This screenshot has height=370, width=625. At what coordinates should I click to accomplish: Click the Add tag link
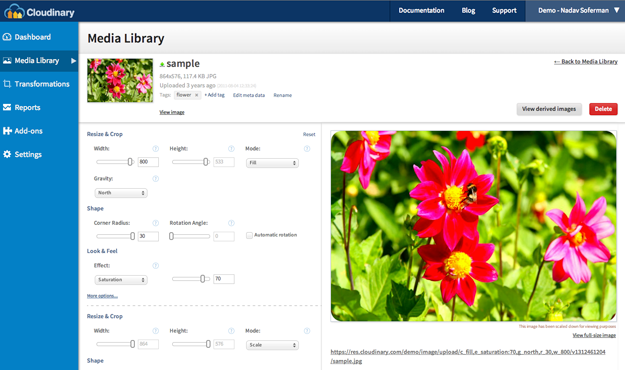pyautogui.click(x=214, y=95)
